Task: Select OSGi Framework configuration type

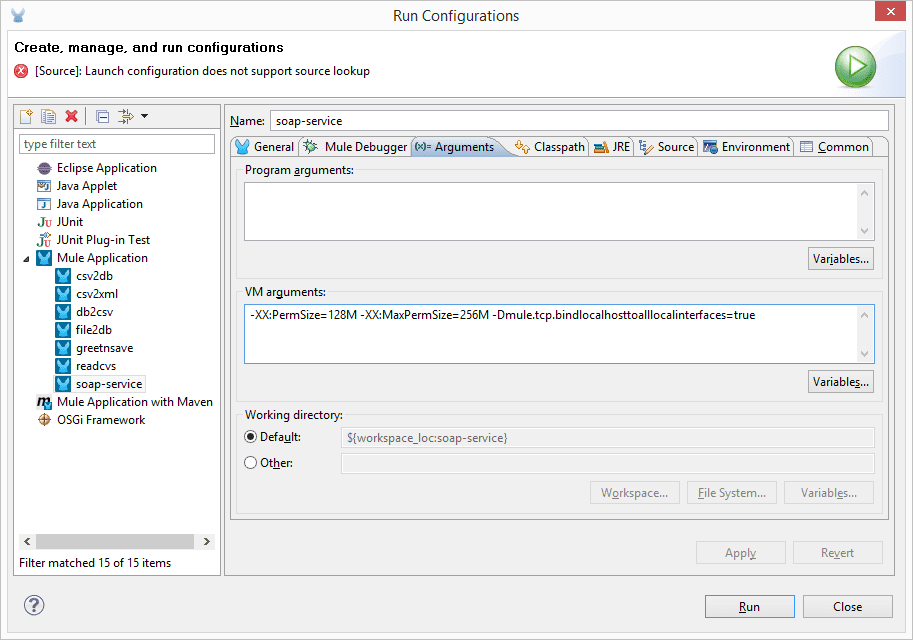Action: [101, 420]
